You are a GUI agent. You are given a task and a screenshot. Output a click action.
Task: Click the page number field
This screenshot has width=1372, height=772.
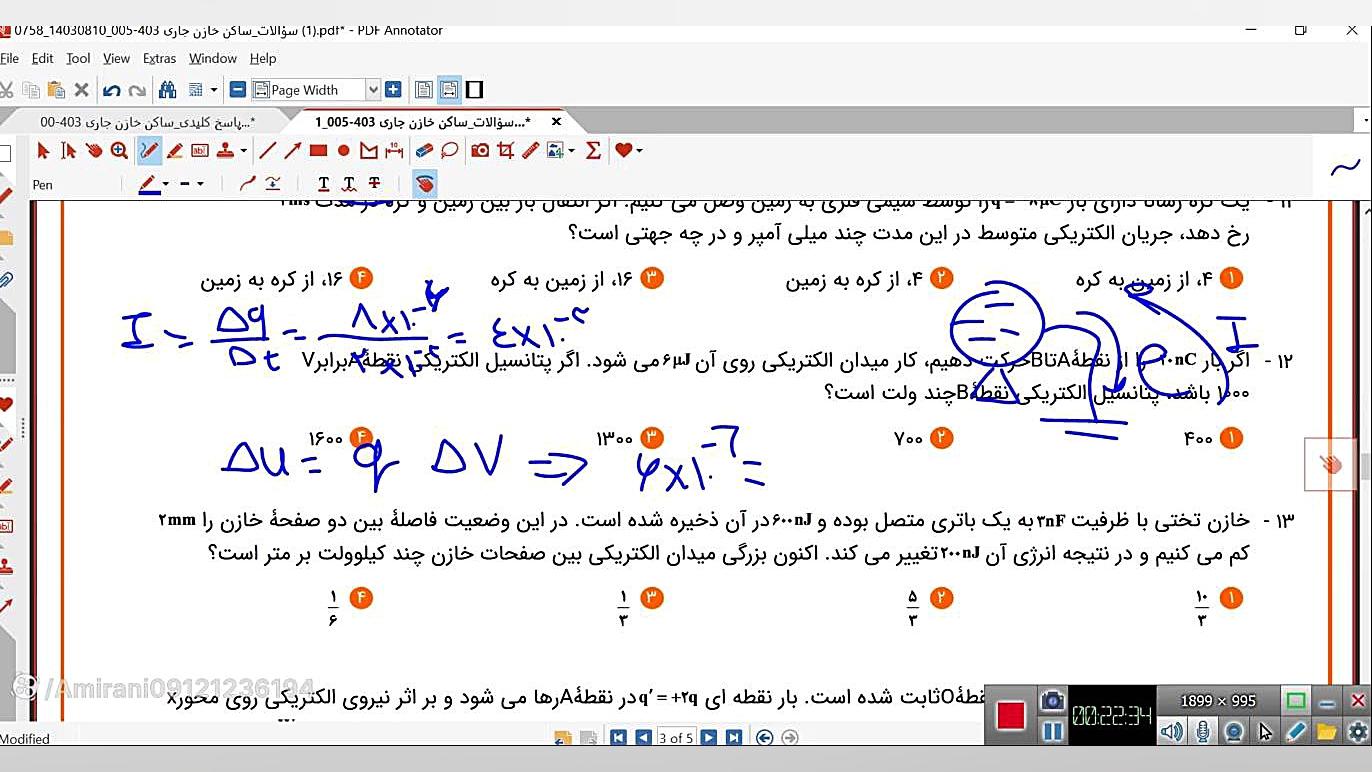tap(676, 738)
